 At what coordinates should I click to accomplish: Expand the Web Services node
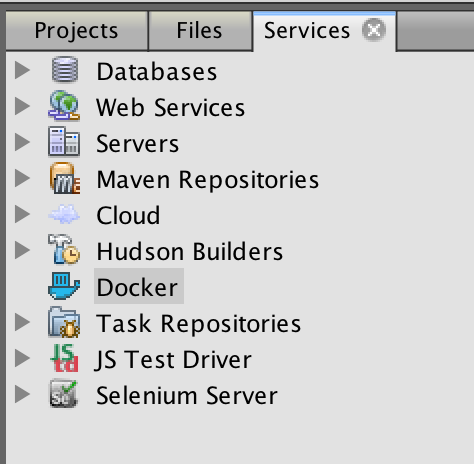point(22,106)
